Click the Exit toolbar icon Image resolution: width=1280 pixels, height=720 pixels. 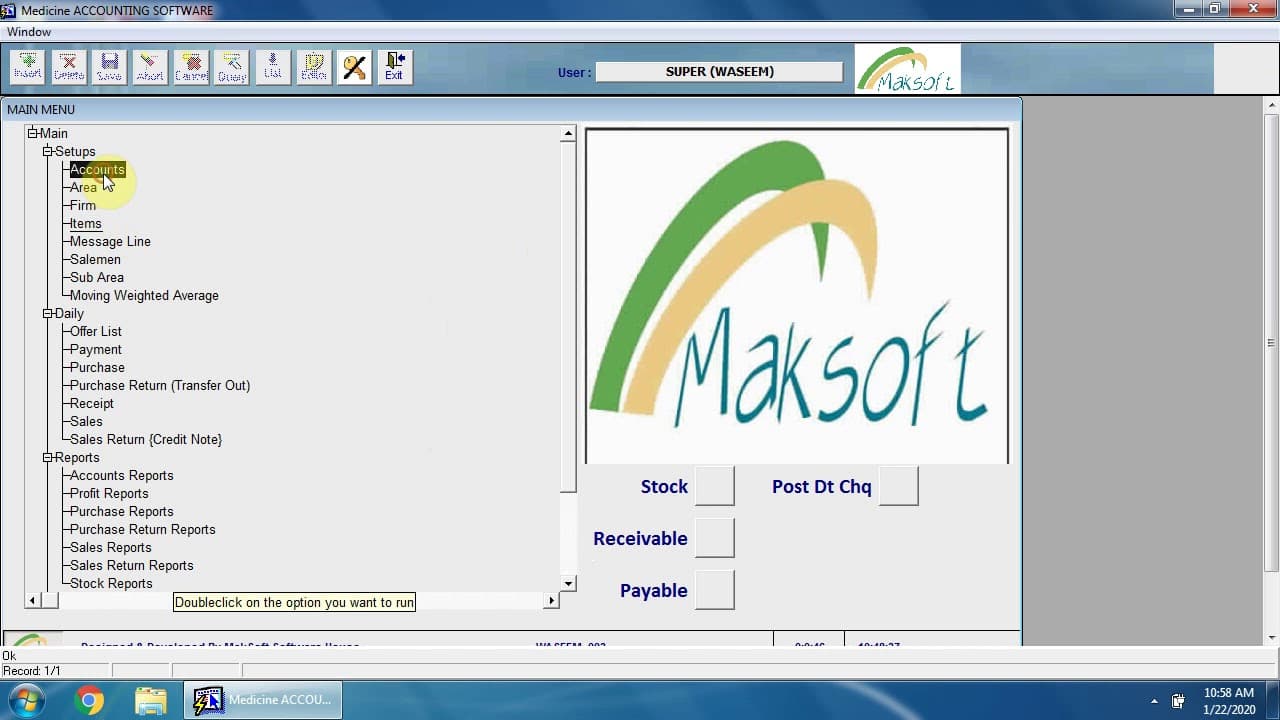(x=395, y=67)
